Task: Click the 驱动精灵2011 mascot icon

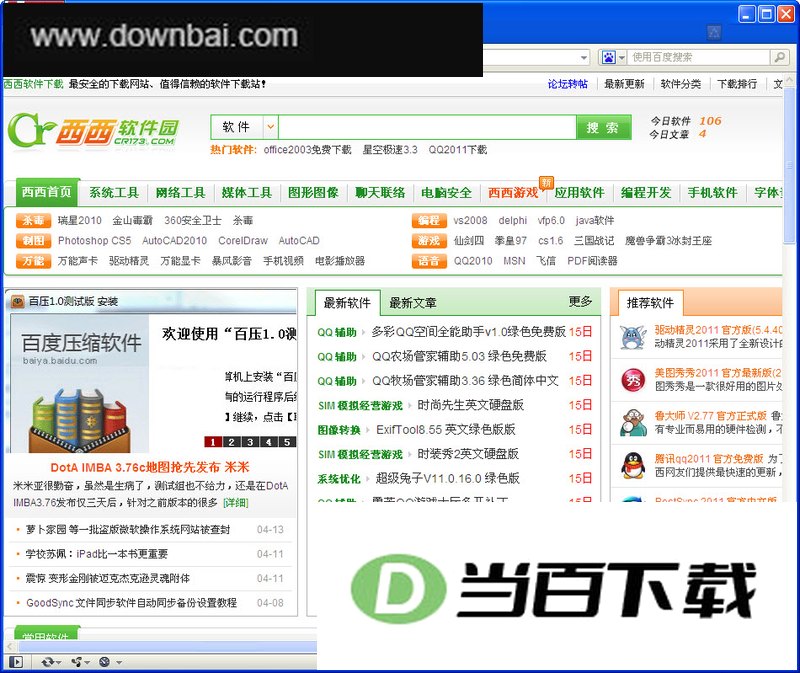Action: pyautogui.click(x=633, y=337)
